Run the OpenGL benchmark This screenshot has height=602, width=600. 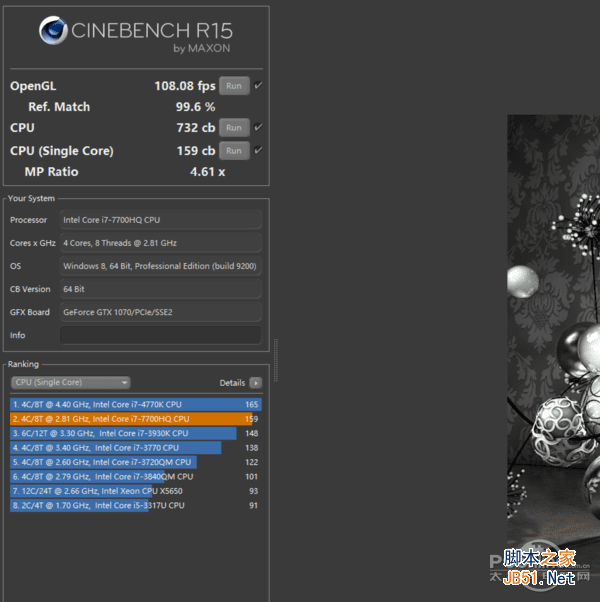point(234,86)
